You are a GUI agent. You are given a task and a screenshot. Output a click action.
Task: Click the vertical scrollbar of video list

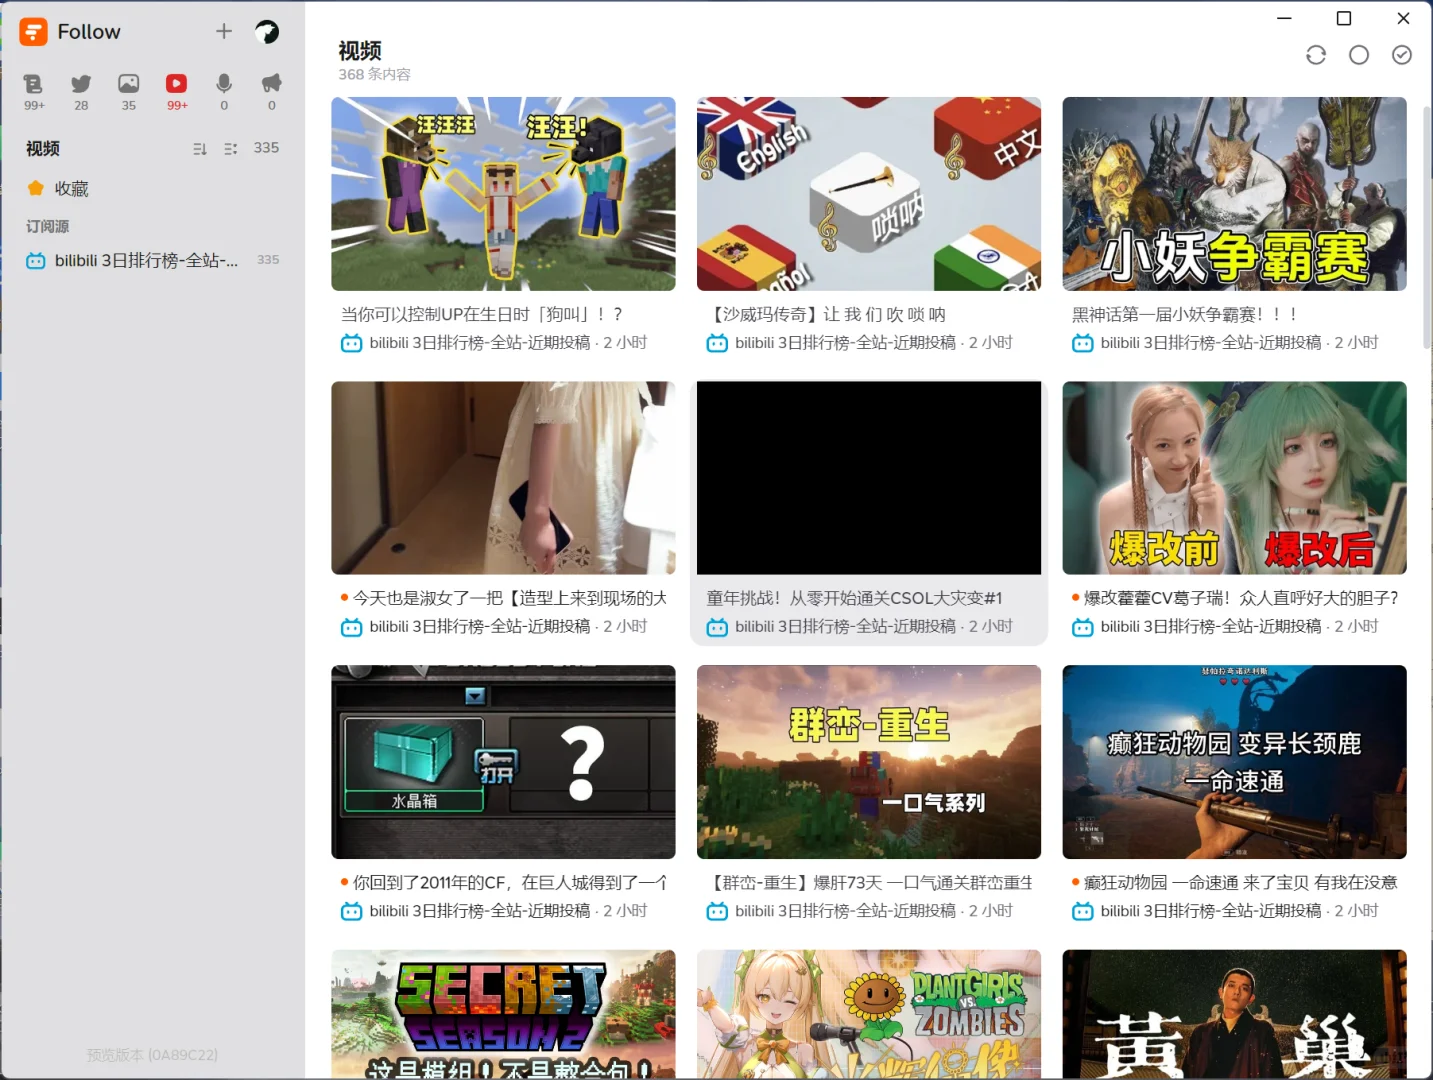[x=1426, y=226]
